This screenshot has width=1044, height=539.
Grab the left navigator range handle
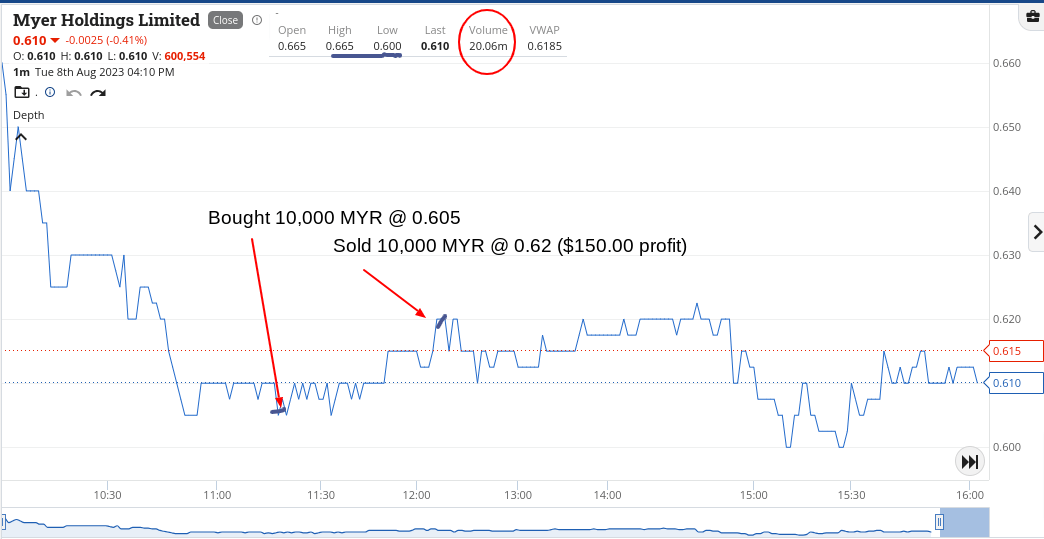(3, 520)
